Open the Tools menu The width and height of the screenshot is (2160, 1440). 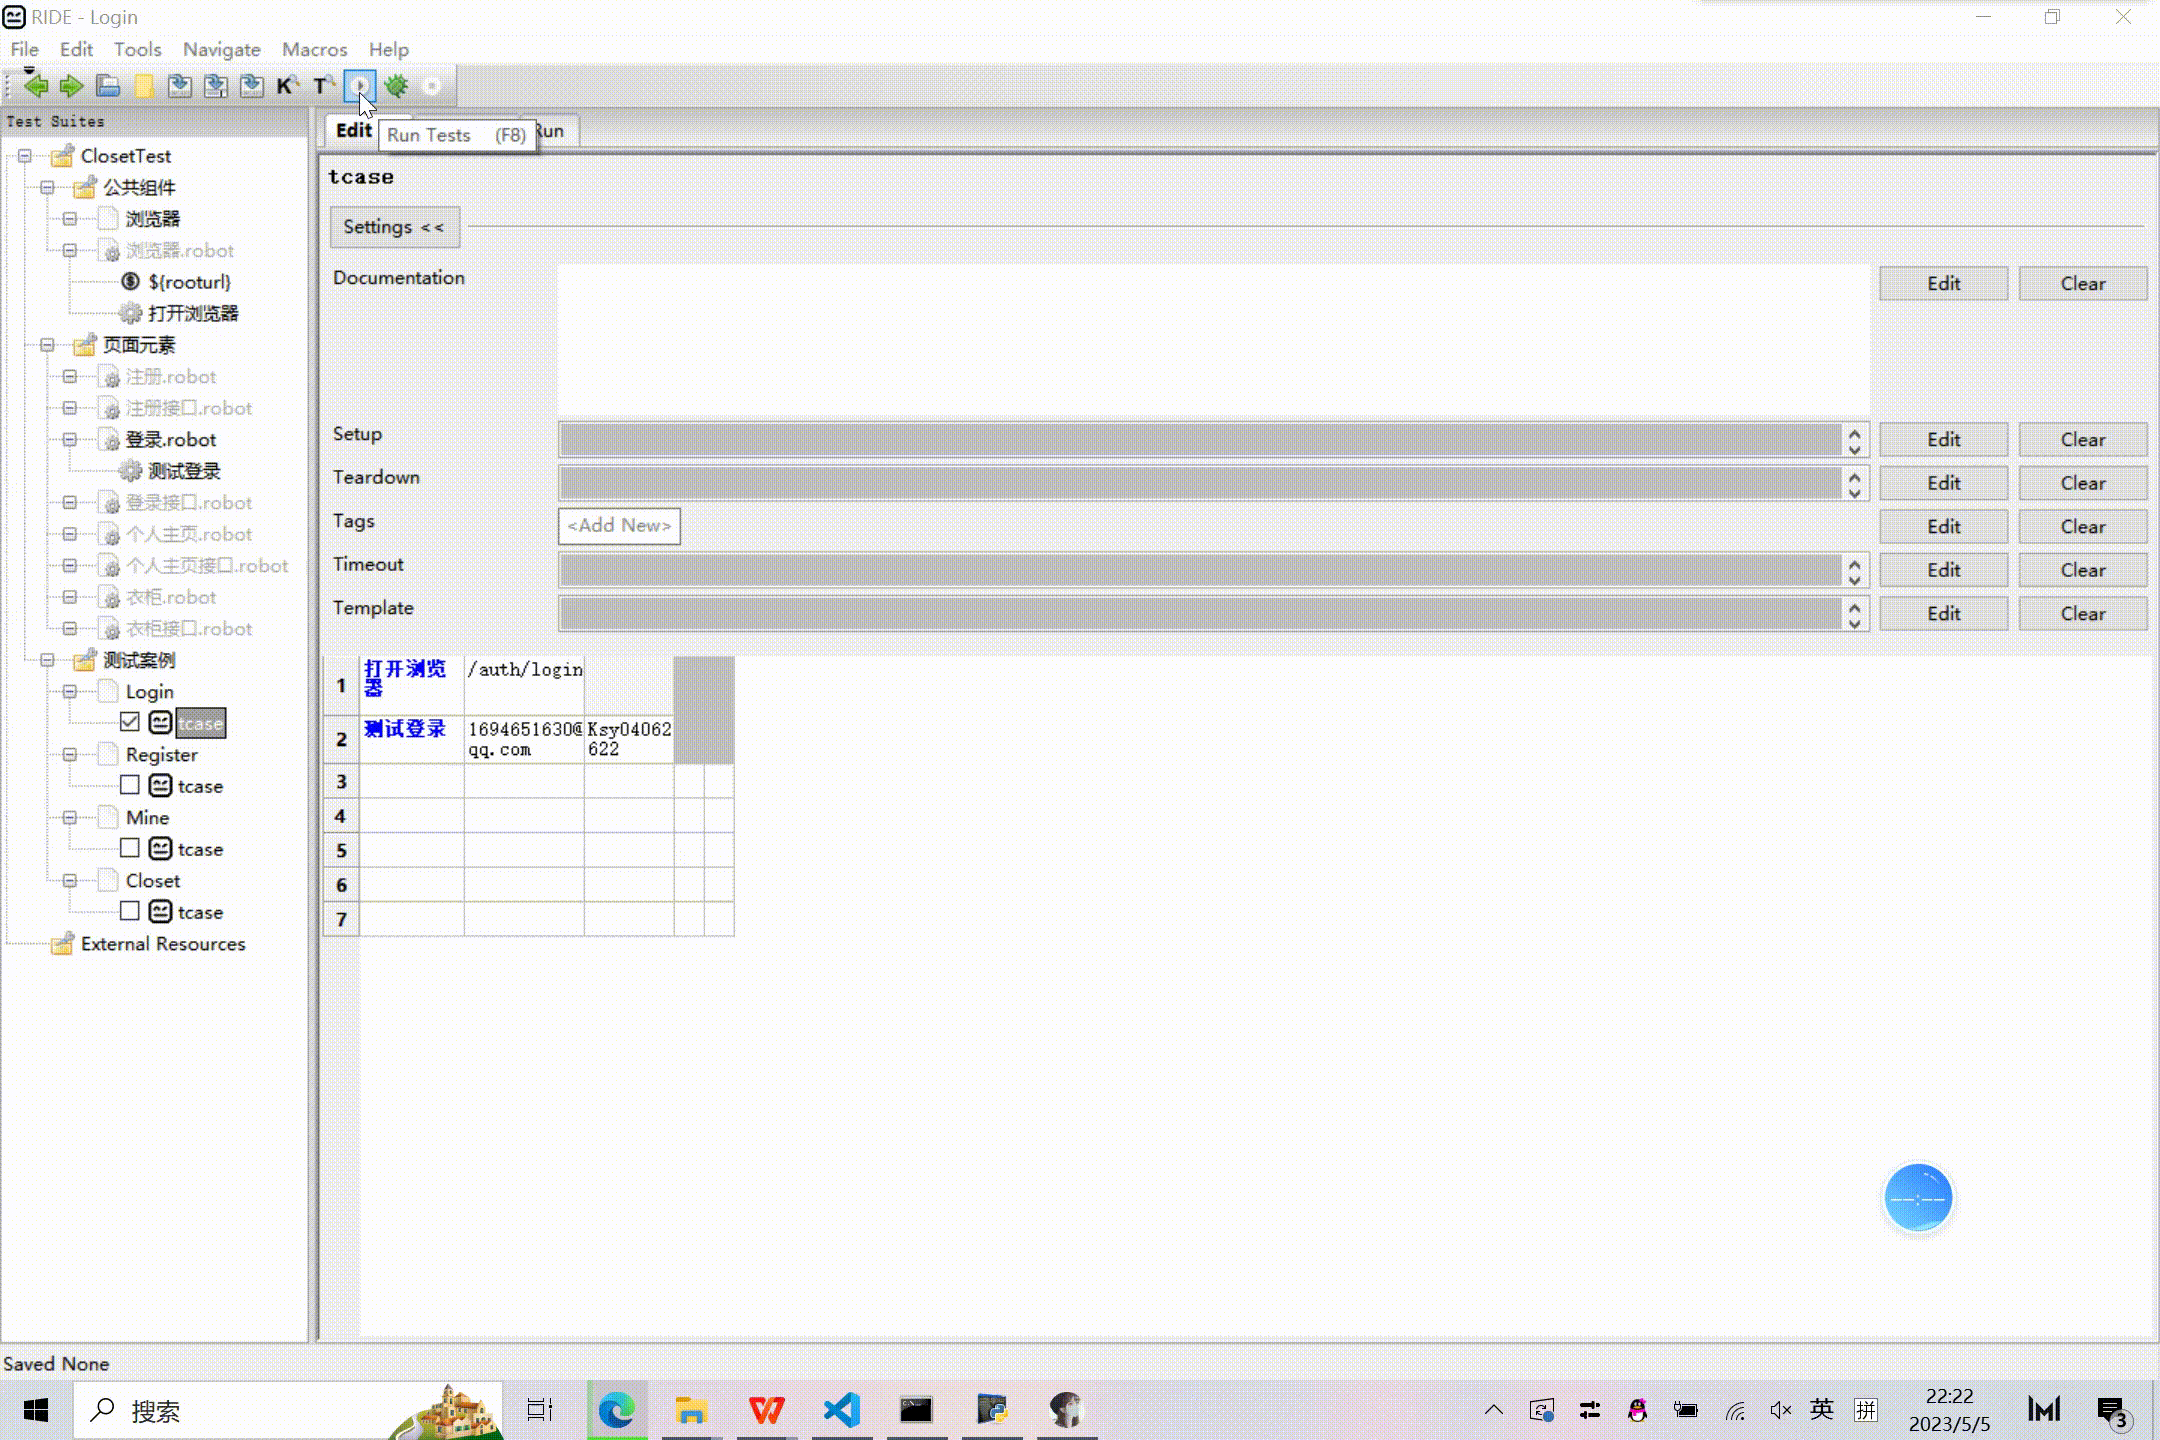point(137,49)
